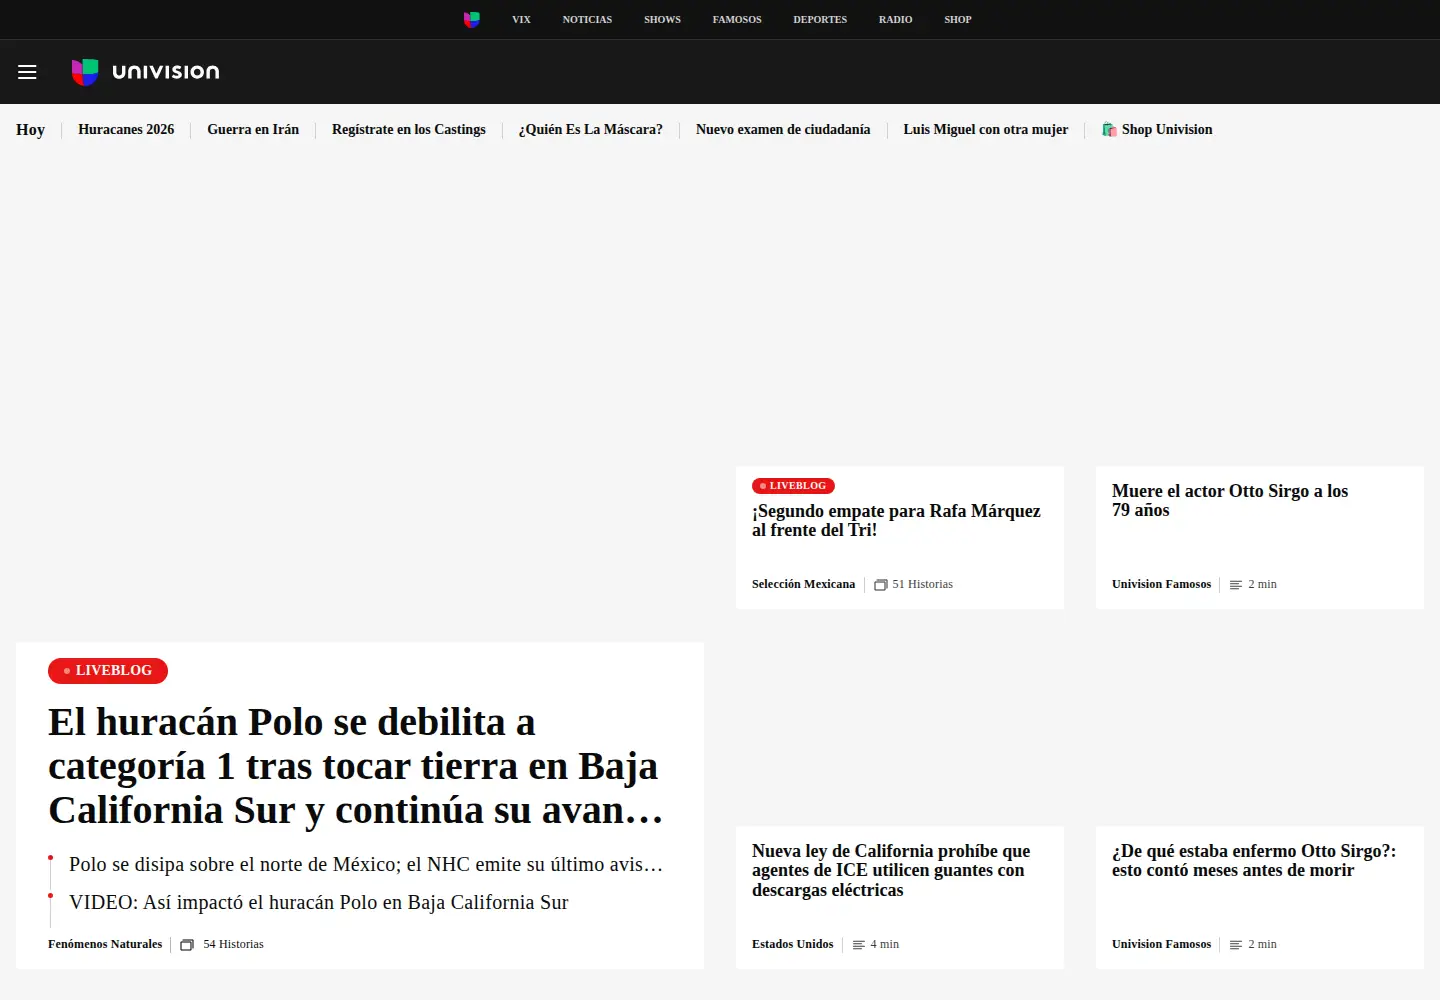Open the Huracanes 2026 topic
Image resolution: width=1440 pixels, height=1000 pixels.
[x=126, y=130]
